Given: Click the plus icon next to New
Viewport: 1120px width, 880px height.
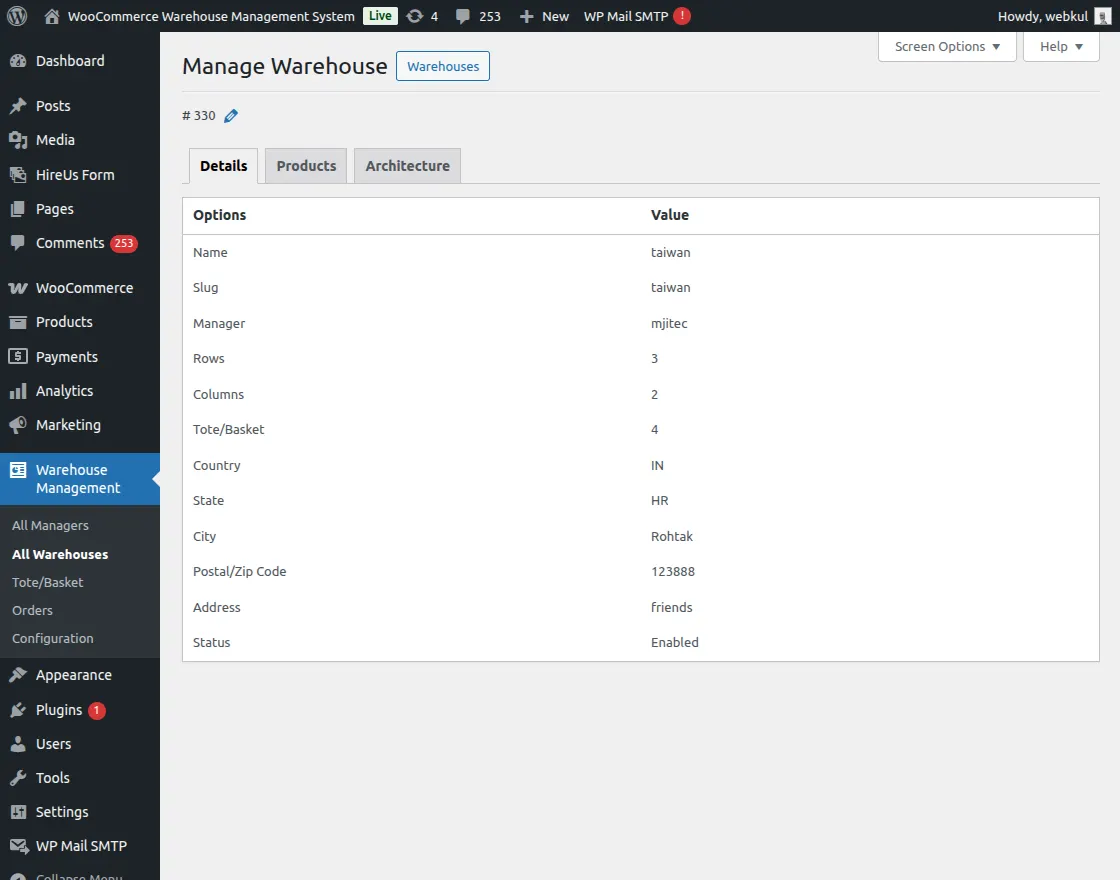Looking at the screenshot, I should point(526,16).
